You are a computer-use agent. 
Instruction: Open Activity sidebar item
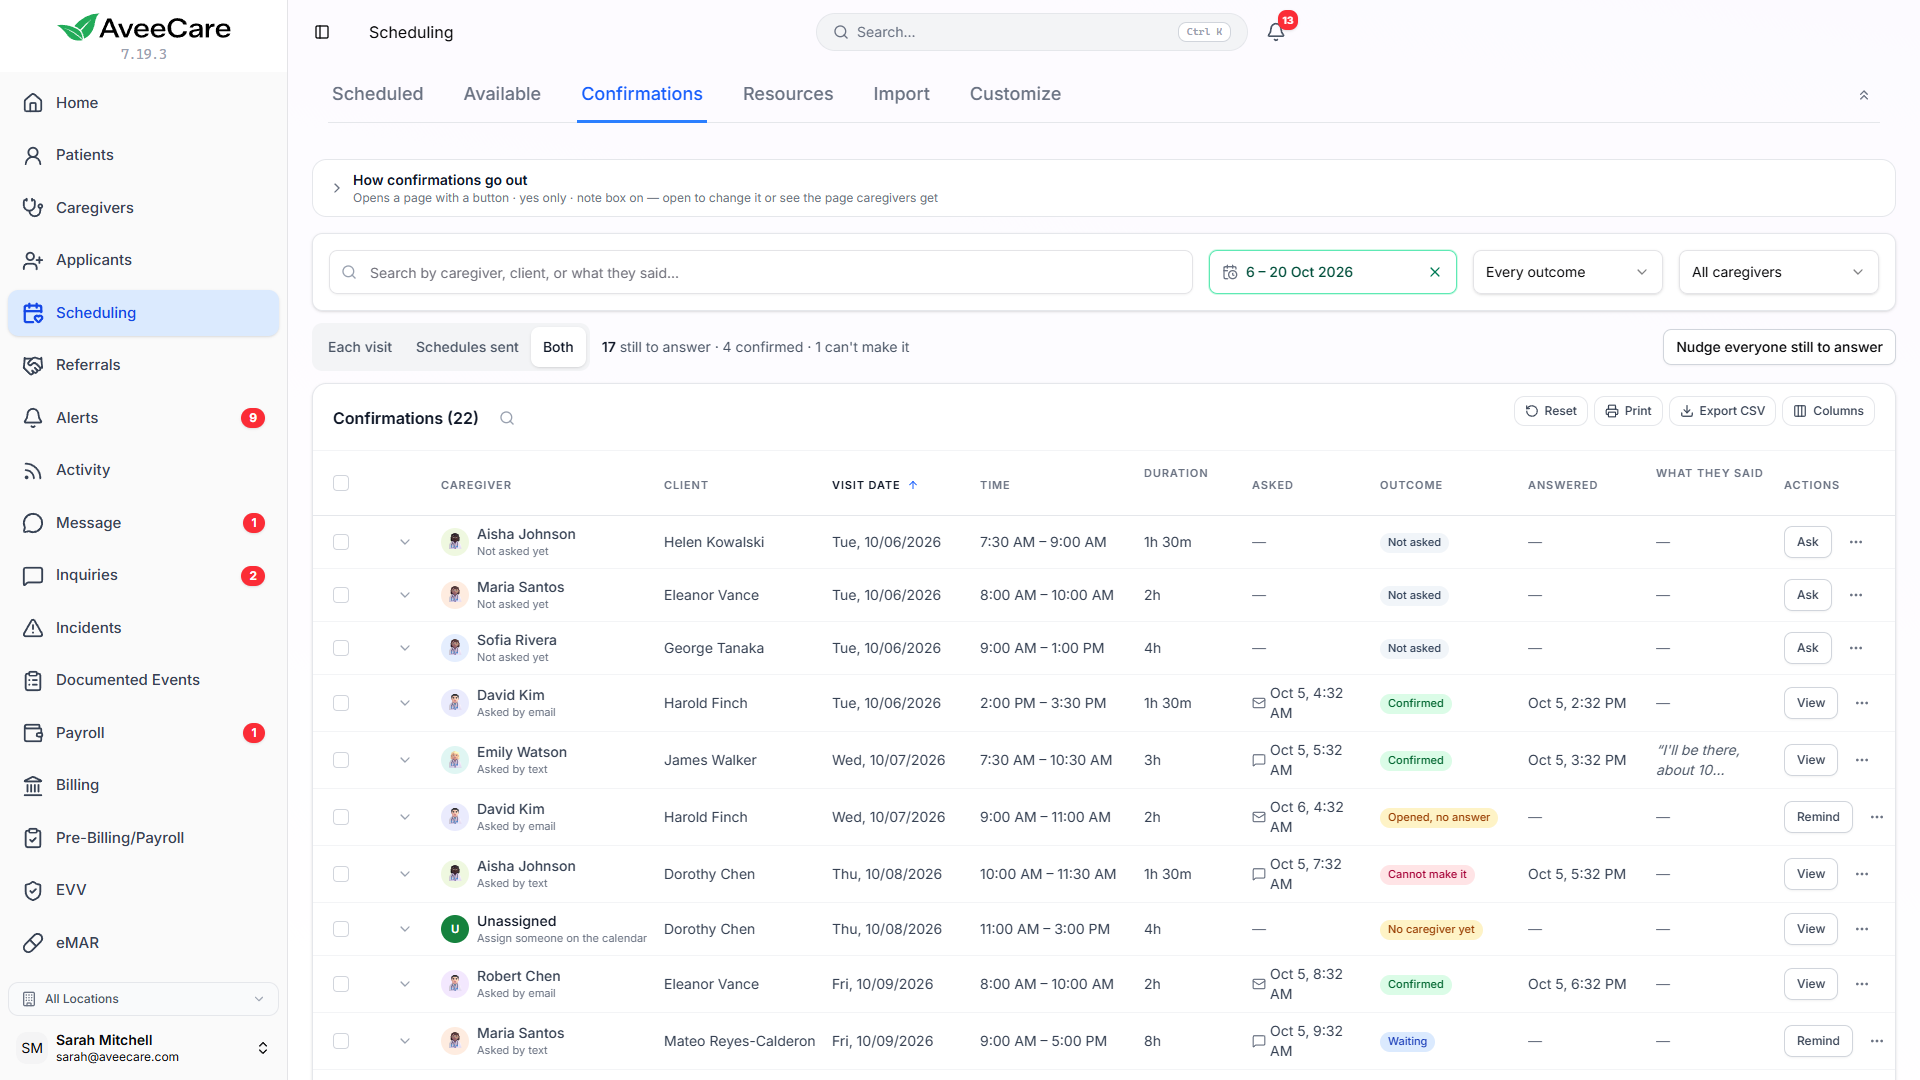[143, 470]
